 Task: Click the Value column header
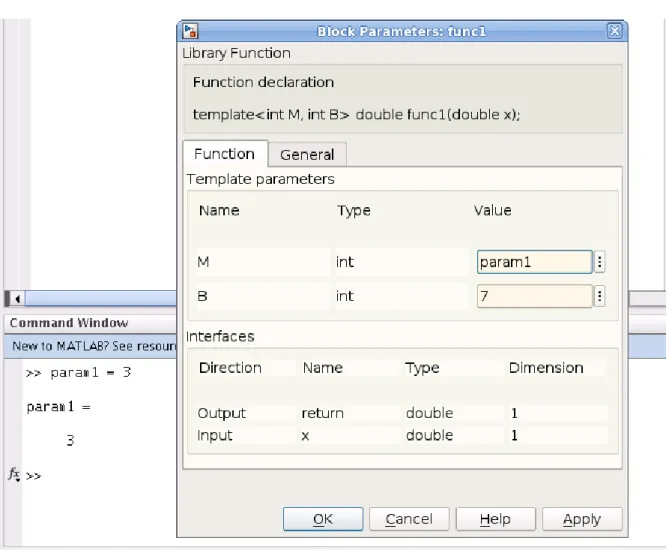492,210
